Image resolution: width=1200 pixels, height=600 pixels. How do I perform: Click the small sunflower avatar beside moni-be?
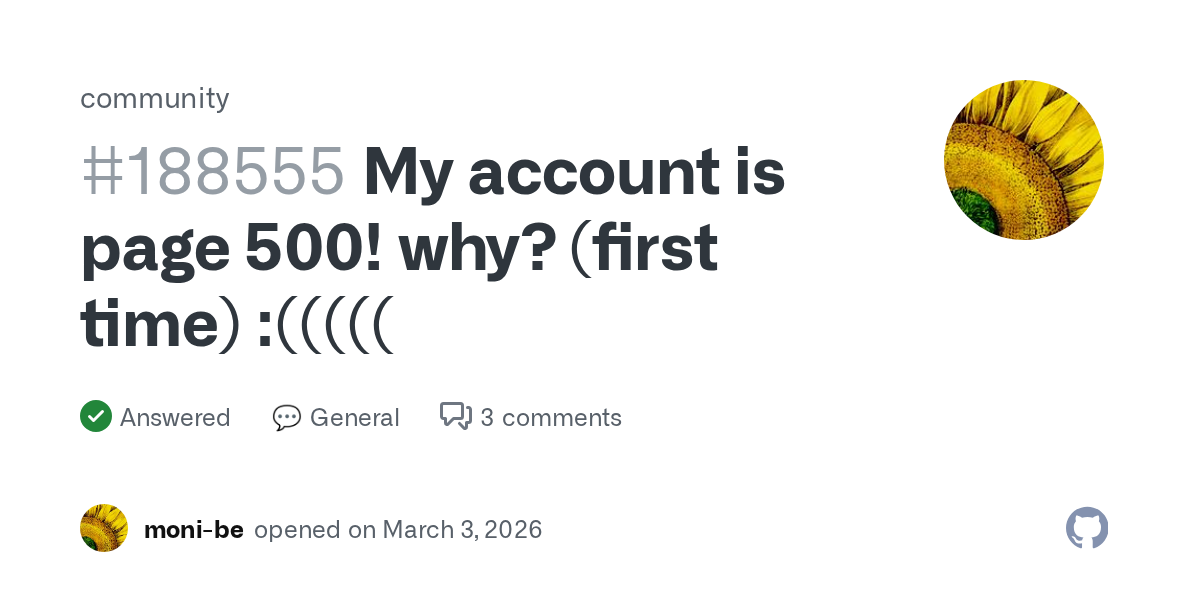click(104, 528)
